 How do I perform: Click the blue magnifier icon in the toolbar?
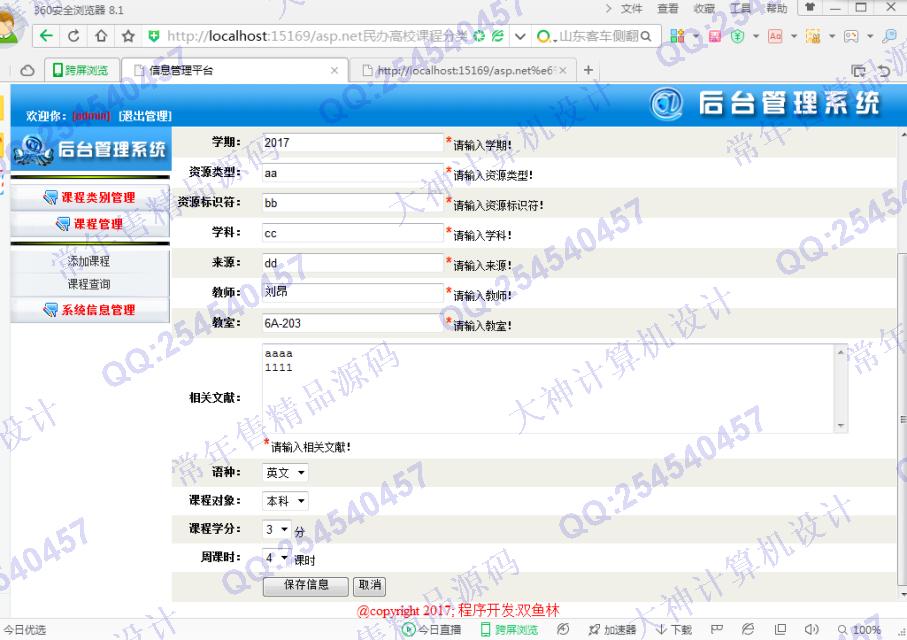(889, 36)
